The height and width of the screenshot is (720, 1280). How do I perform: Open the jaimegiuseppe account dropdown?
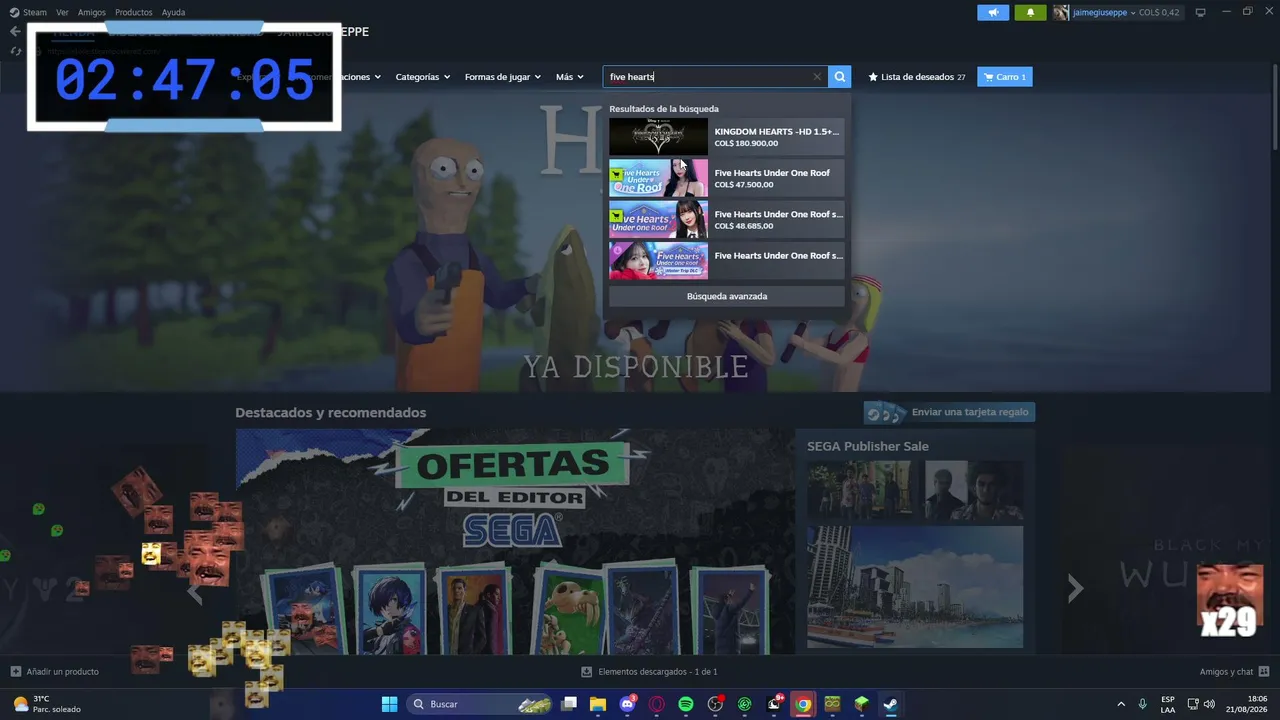coord(1104,12)
